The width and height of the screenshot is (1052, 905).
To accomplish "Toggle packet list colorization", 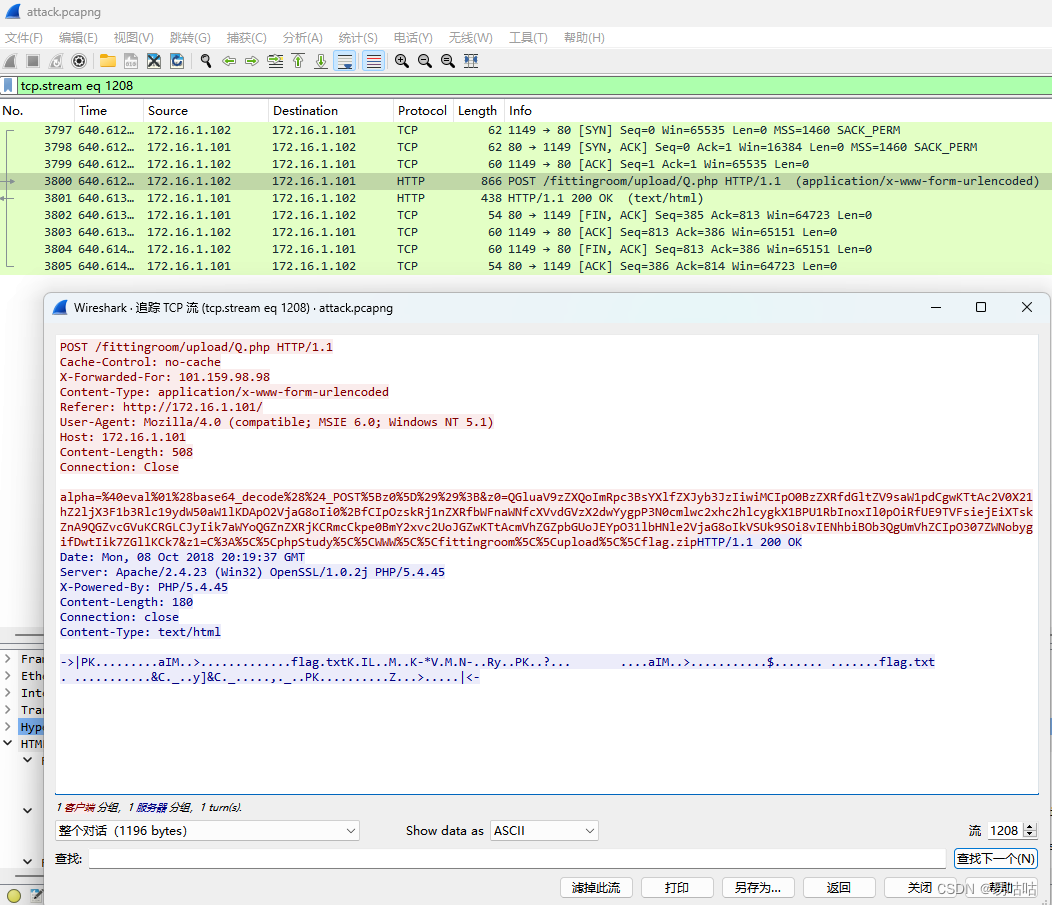I will click(x=373, y=60).
